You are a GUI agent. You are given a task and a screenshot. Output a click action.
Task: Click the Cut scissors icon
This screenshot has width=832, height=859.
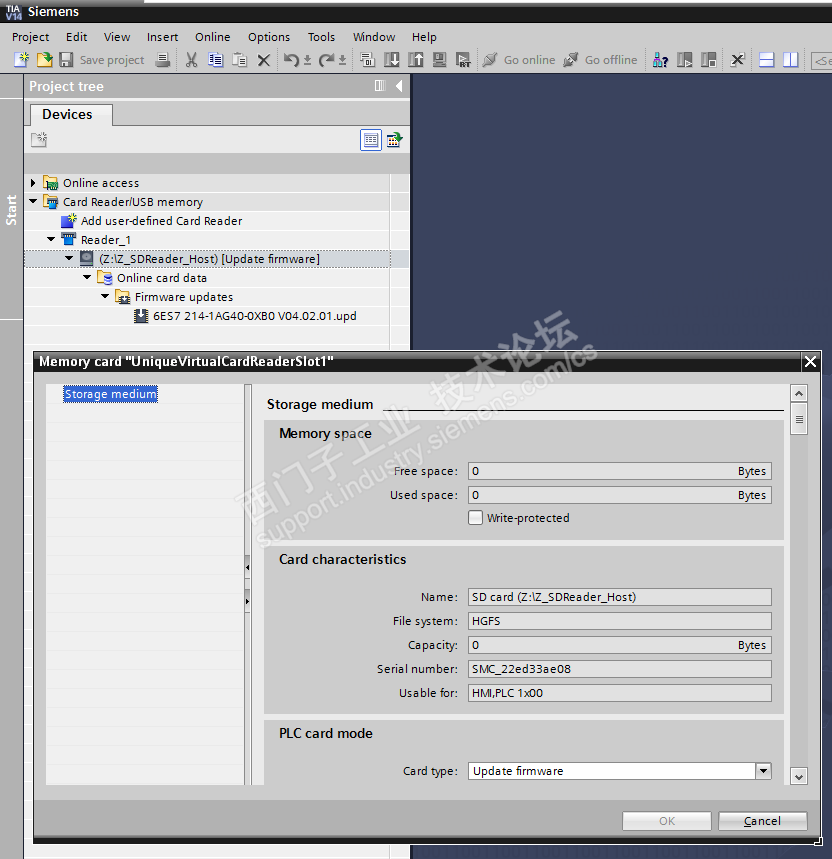pyautogui.click(x=191, y=60)
